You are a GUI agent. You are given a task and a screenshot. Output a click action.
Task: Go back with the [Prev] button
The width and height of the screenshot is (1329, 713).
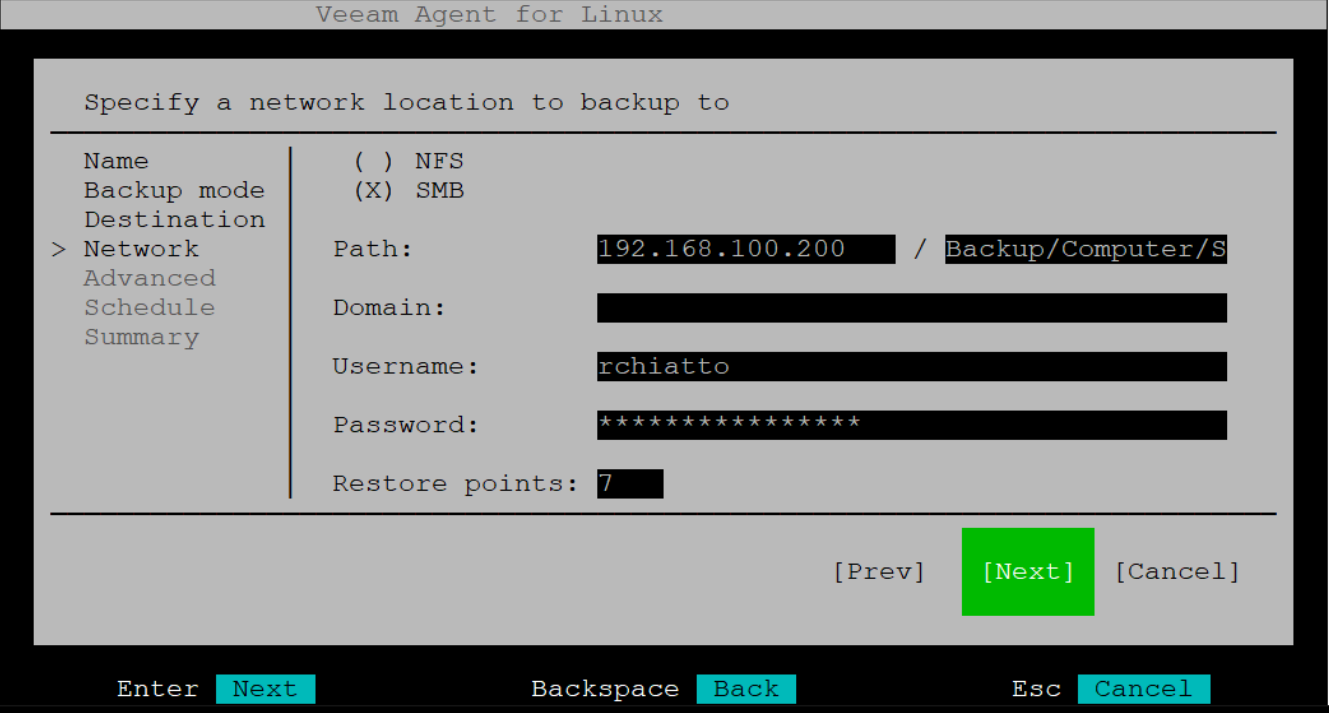[x=879, y=572]
